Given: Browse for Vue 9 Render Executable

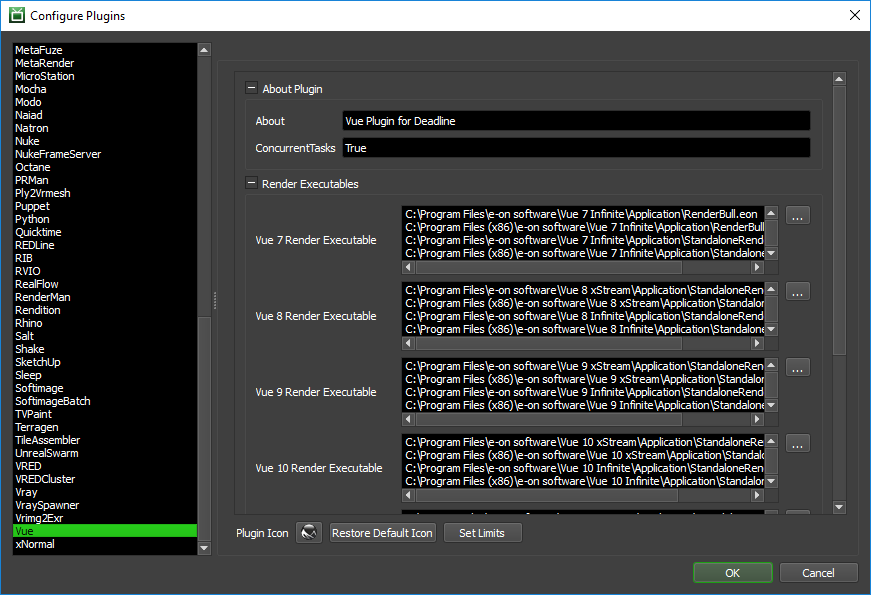Looking at the screenshot, I should click(797, 368).
